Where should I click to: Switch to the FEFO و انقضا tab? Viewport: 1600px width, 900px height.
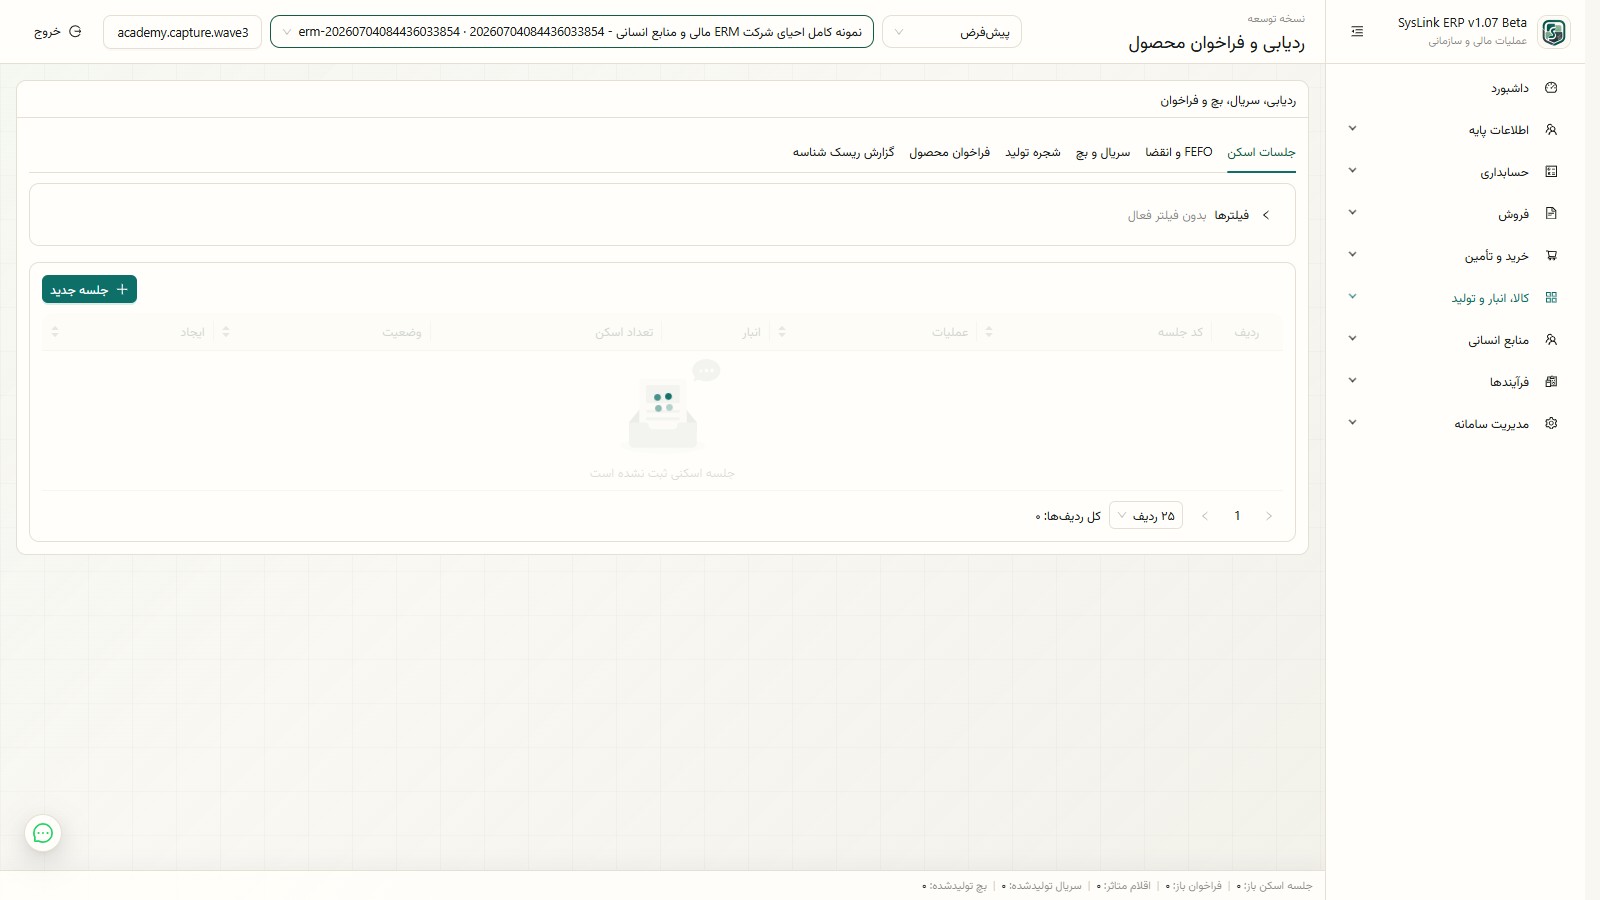1179,152
